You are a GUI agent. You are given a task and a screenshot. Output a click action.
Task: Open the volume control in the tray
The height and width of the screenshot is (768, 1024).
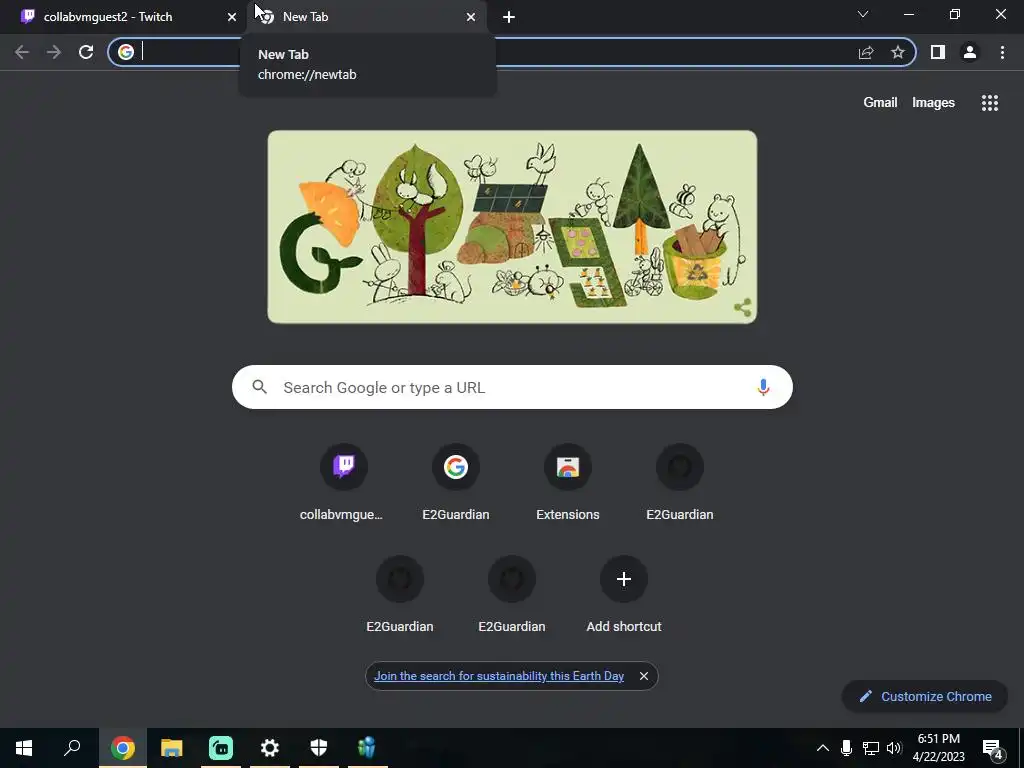[894, 748]
